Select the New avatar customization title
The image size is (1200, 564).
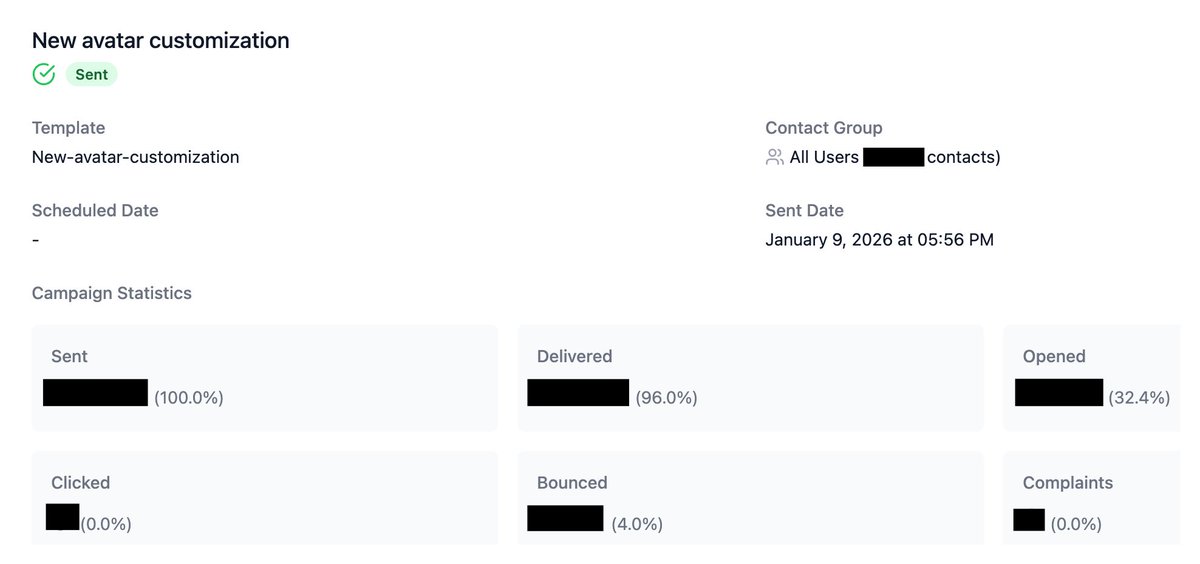coord(161,41)
